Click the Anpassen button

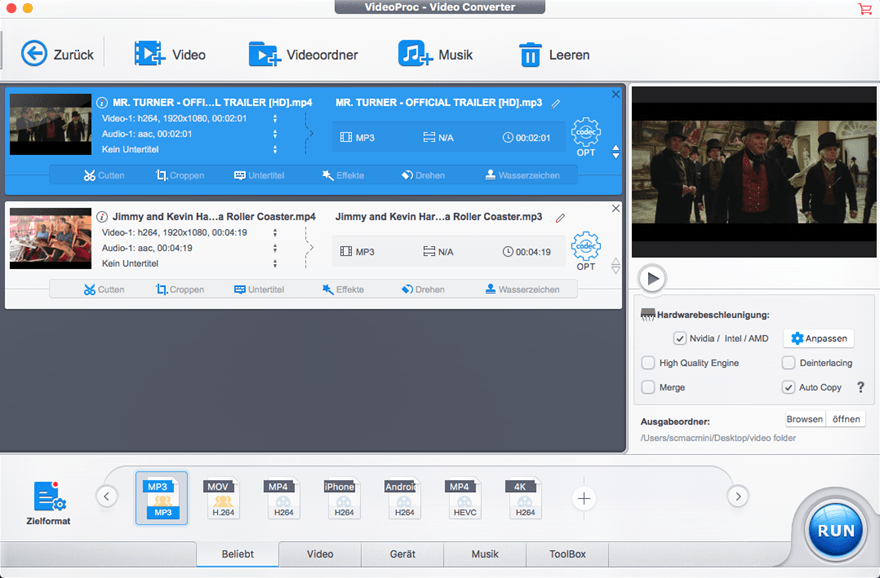pyautogui.click(x=819, y=338)
